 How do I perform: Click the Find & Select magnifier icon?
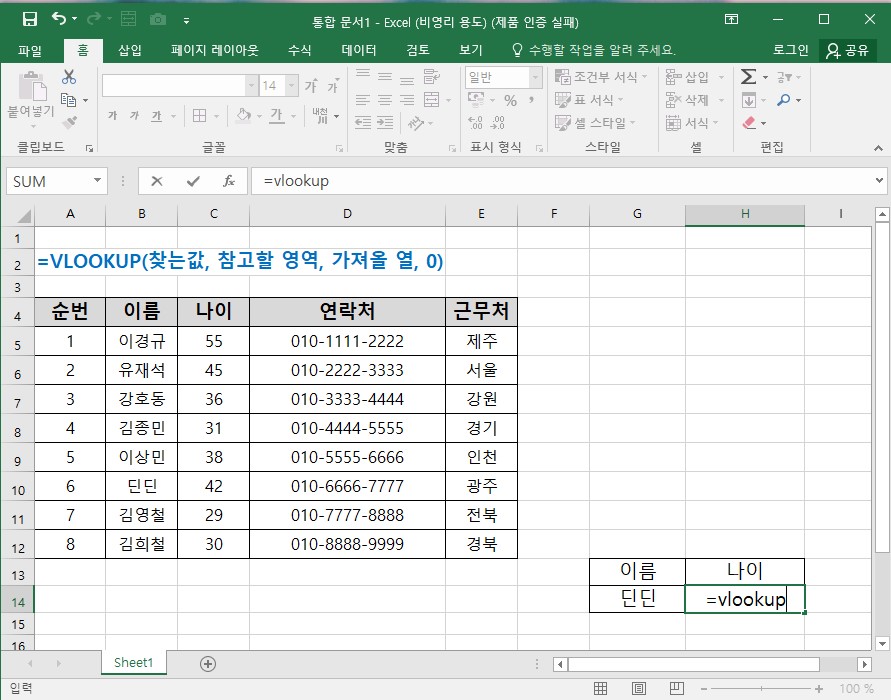pyautogui.click(x=784, y=100)
